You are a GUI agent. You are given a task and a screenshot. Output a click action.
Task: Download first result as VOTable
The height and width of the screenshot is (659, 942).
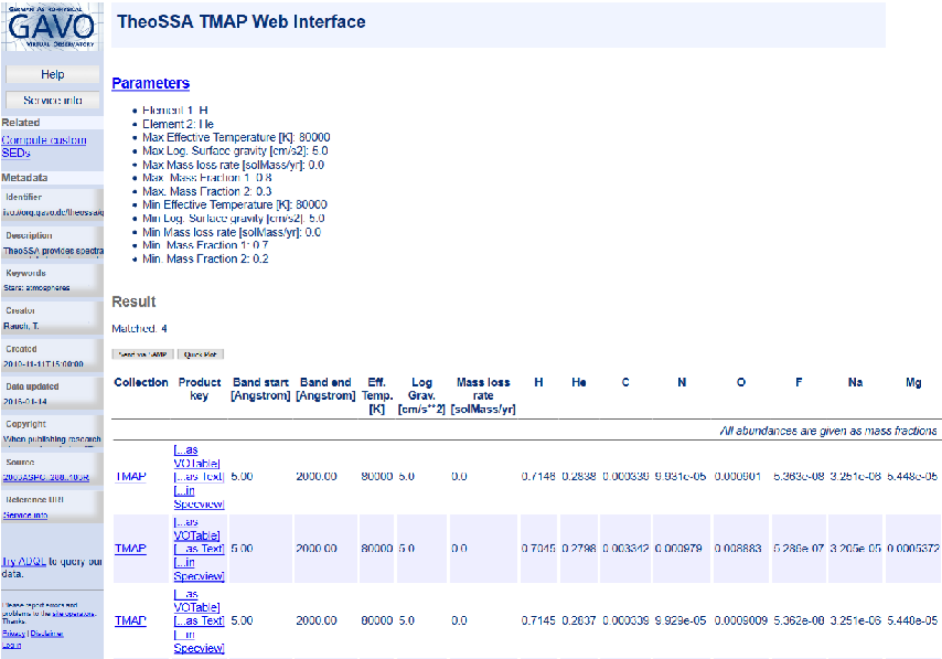pos(198,456)
